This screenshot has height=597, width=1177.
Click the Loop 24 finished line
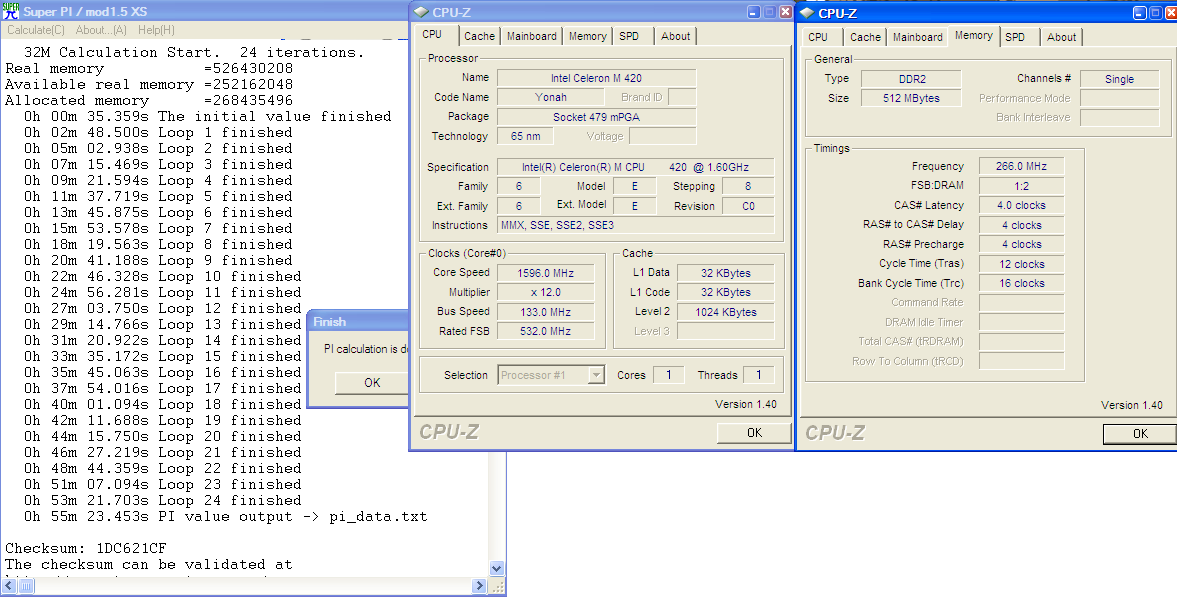pos(162,500)
